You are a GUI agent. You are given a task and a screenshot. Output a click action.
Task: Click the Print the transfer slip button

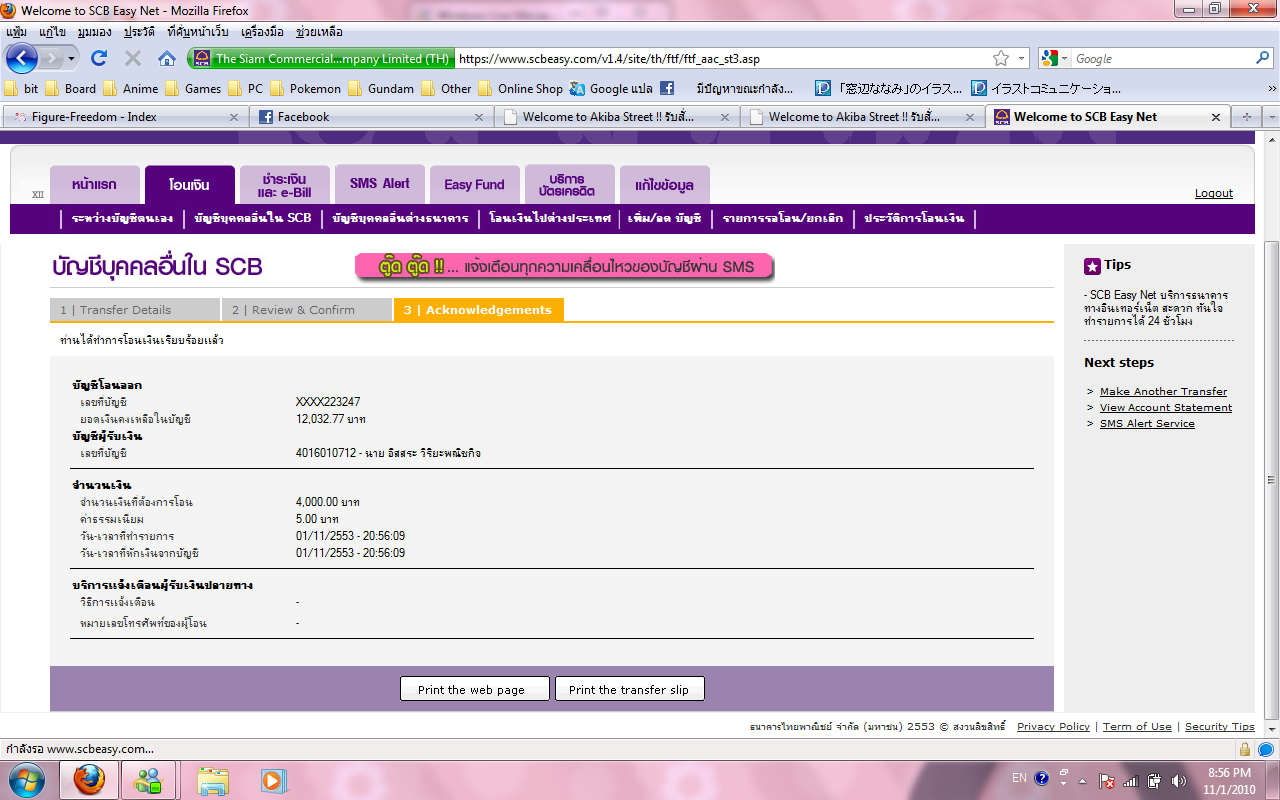tap(629, 689)
